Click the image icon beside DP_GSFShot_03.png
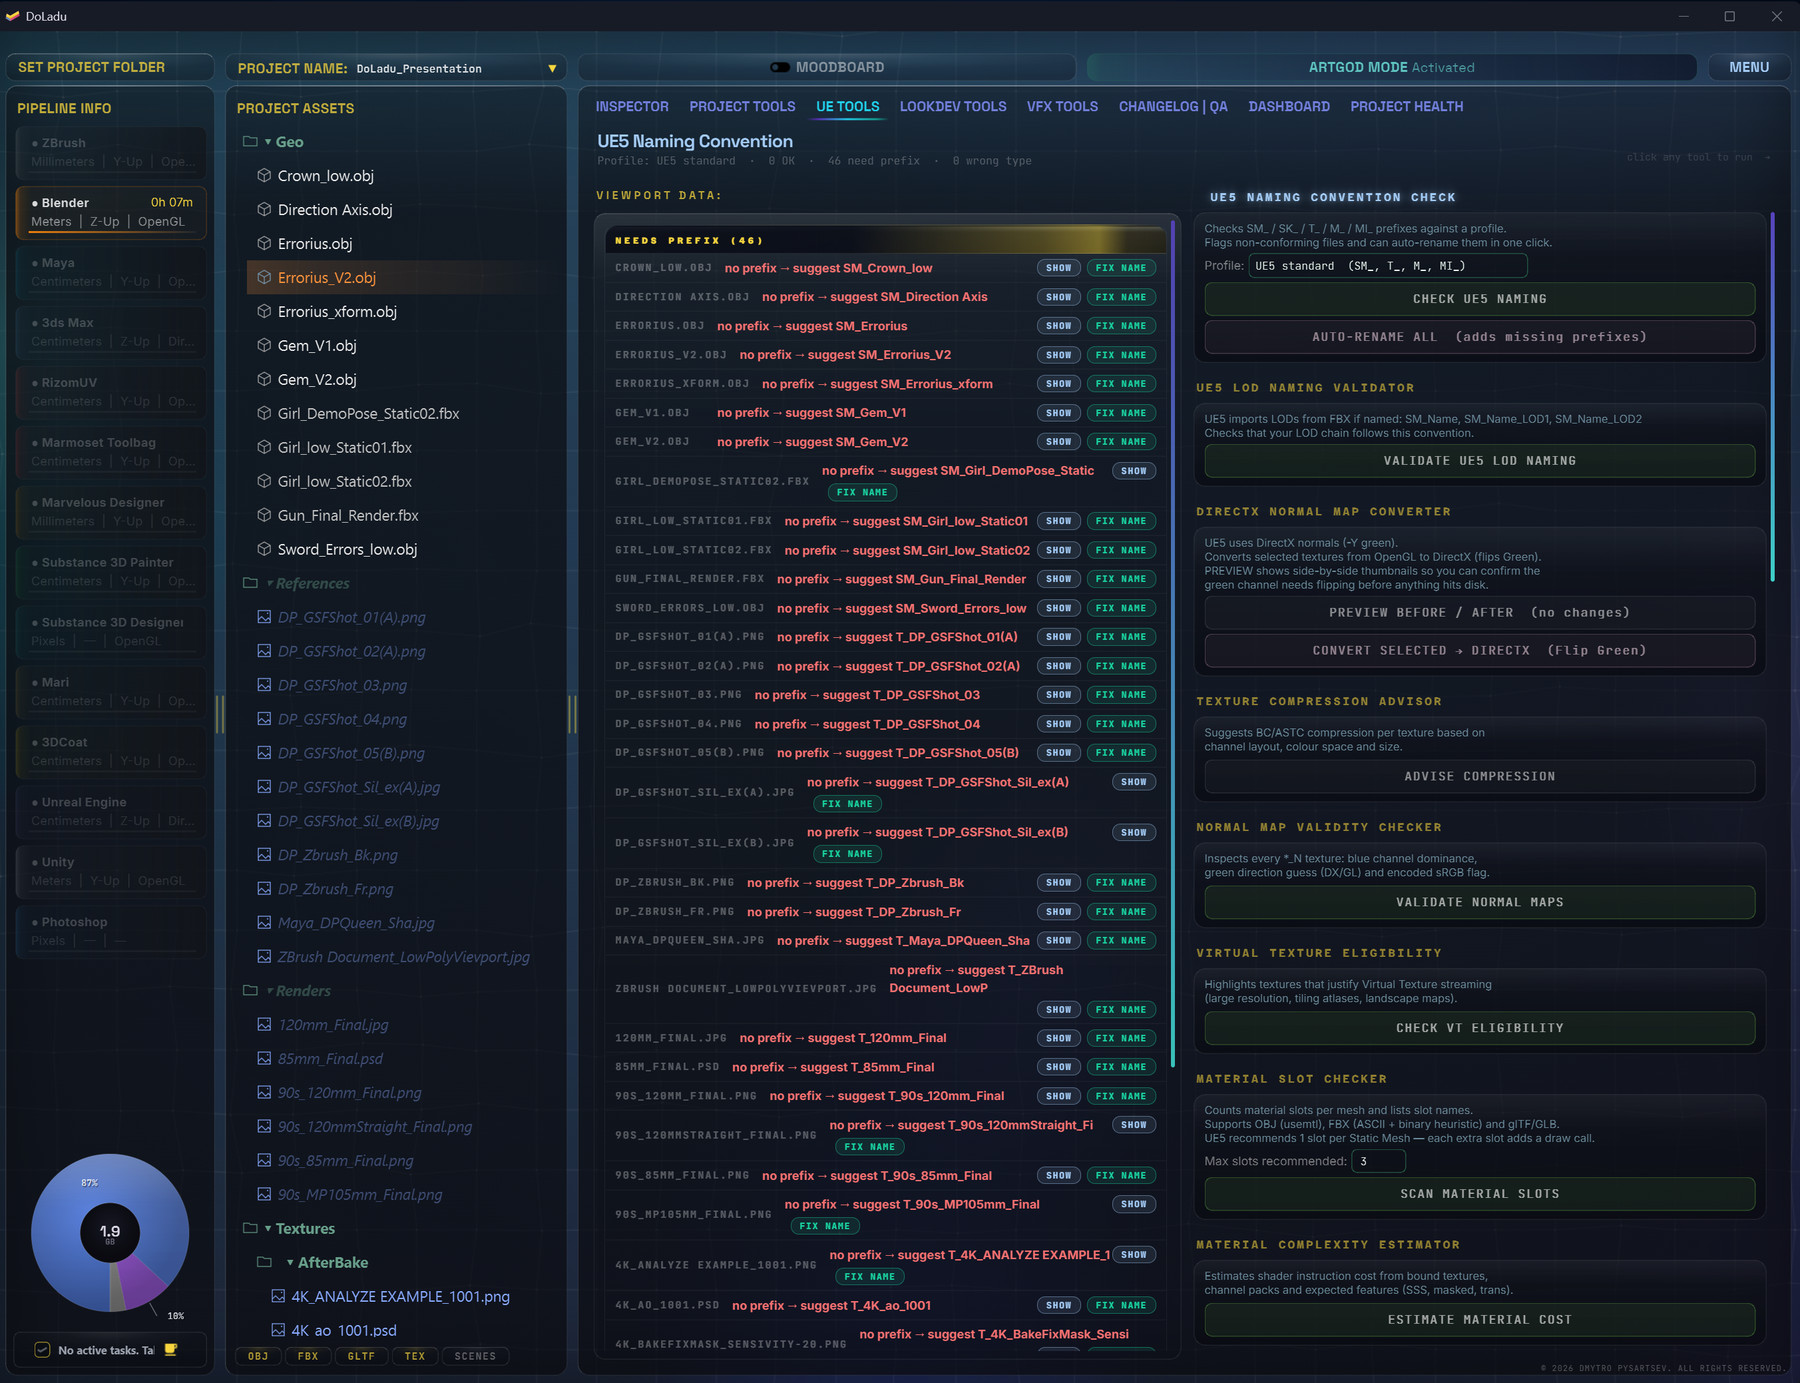Image resolution: width=1800 pixels, height=1383 pixels. pyautogui.click(x=264, y=685)
